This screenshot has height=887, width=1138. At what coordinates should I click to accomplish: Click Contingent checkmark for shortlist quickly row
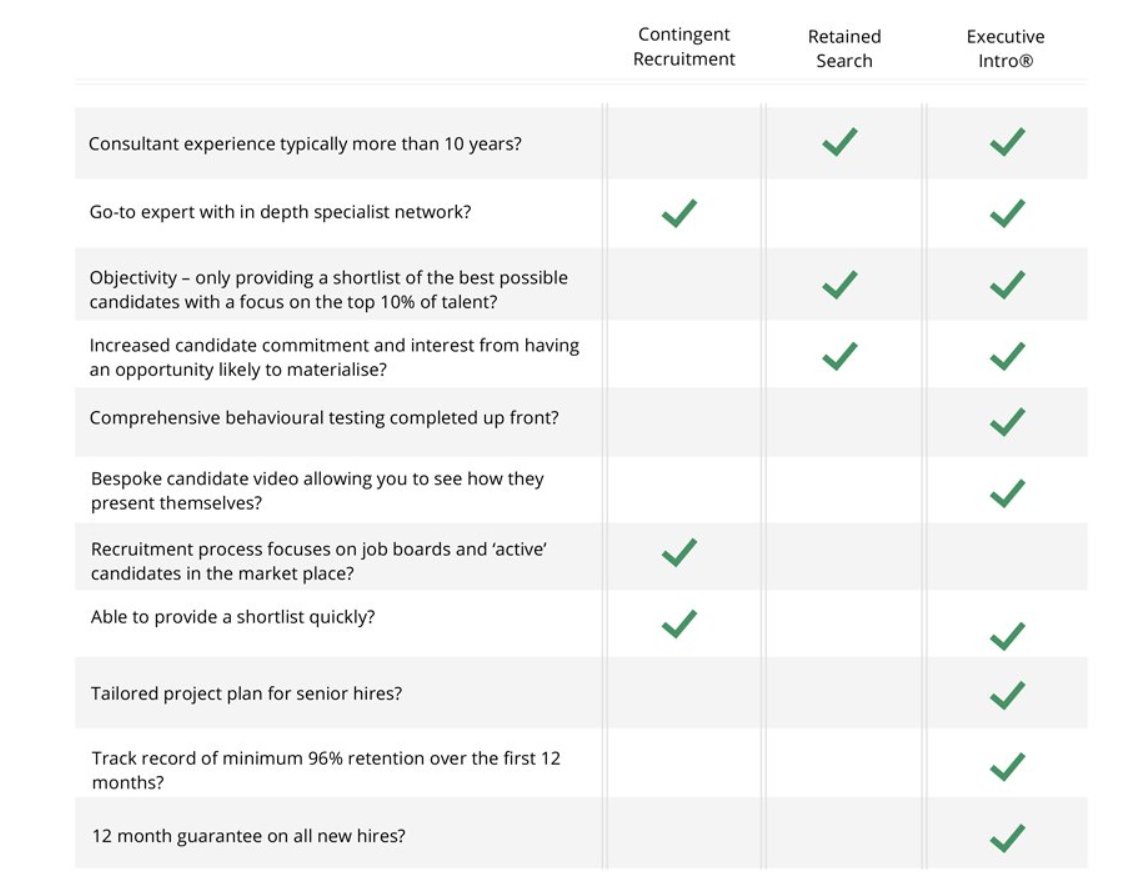coord(679,624)
